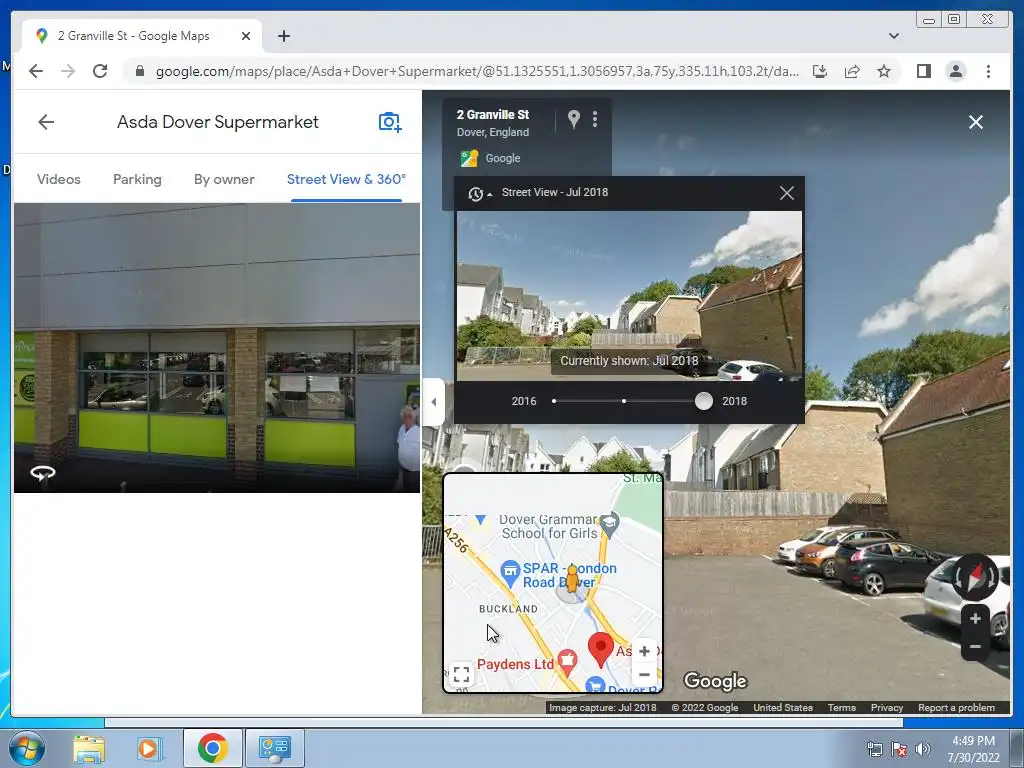Click the United States link in footer
The height and width of the screenshot is (768, 1024).
[783, 707]
